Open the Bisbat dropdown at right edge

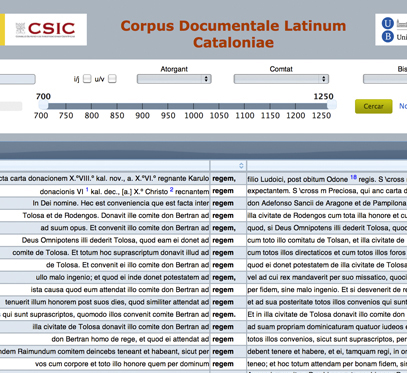click(x=385, y=79)
